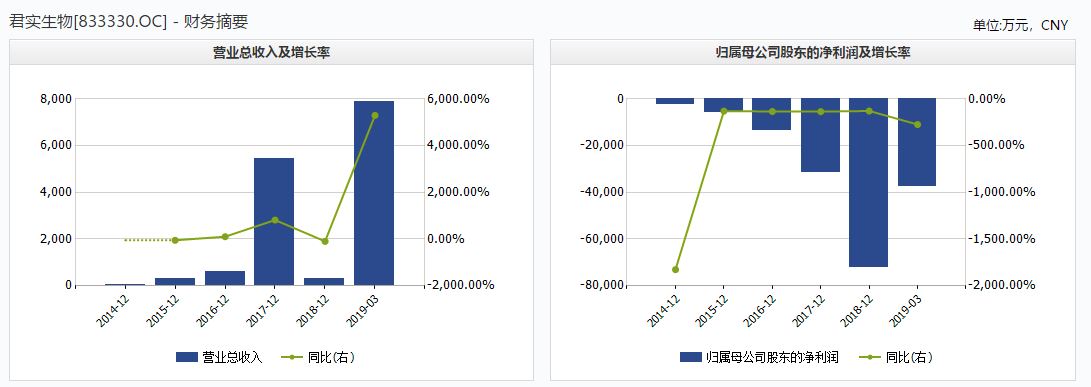Screen dimensions: 1091x387
Task: Toggle the 营业总收入 legend swatch
Action: [187, 357]
